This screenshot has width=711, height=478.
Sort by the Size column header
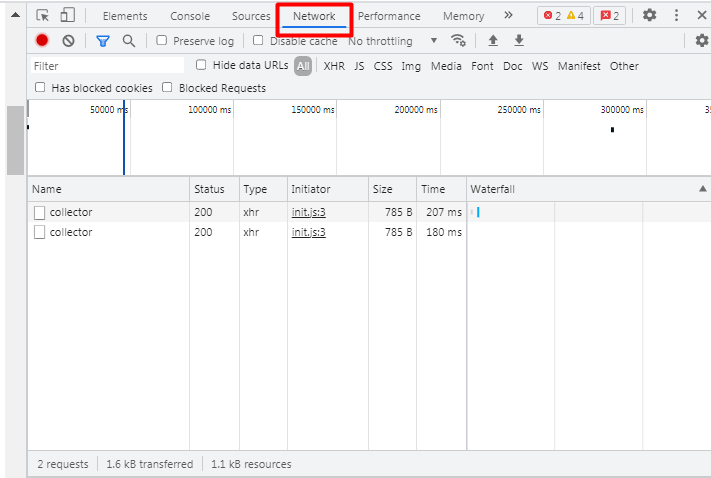(x=393, y=189)
